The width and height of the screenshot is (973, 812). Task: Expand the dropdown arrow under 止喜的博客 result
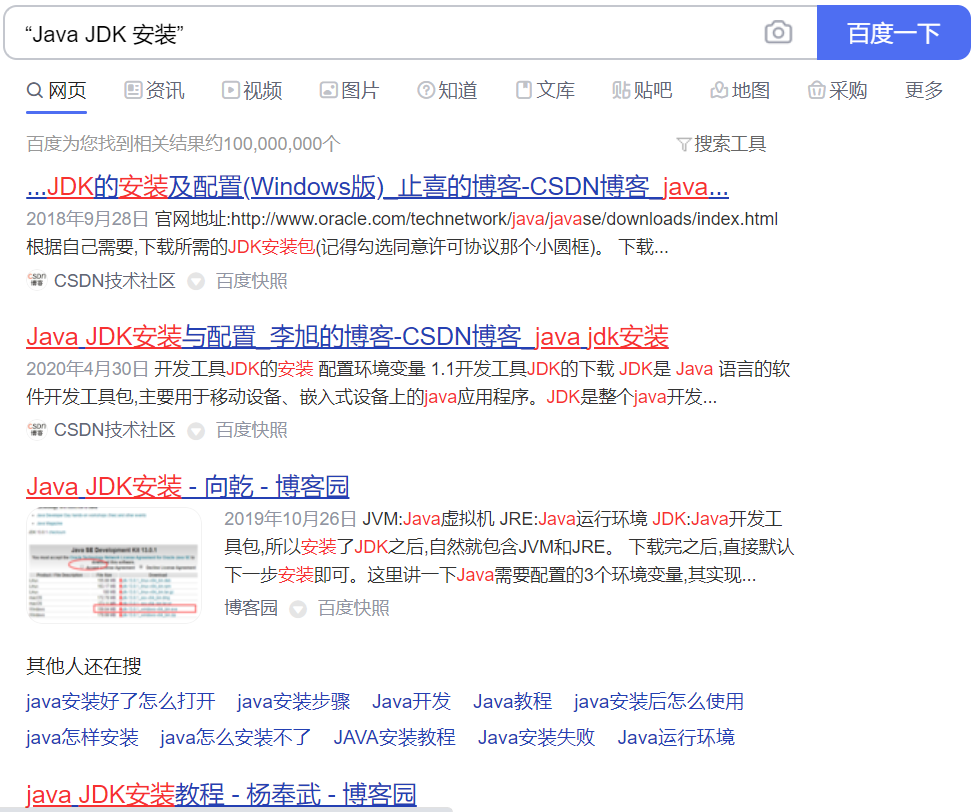196,282
